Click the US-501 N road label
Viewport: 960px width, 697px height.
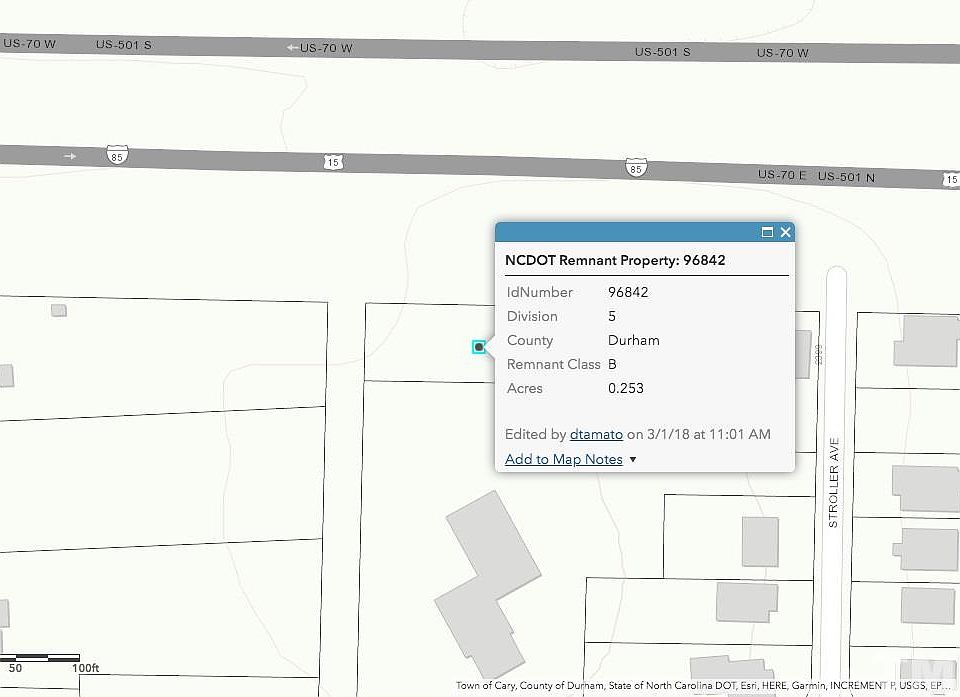(846, 177)
